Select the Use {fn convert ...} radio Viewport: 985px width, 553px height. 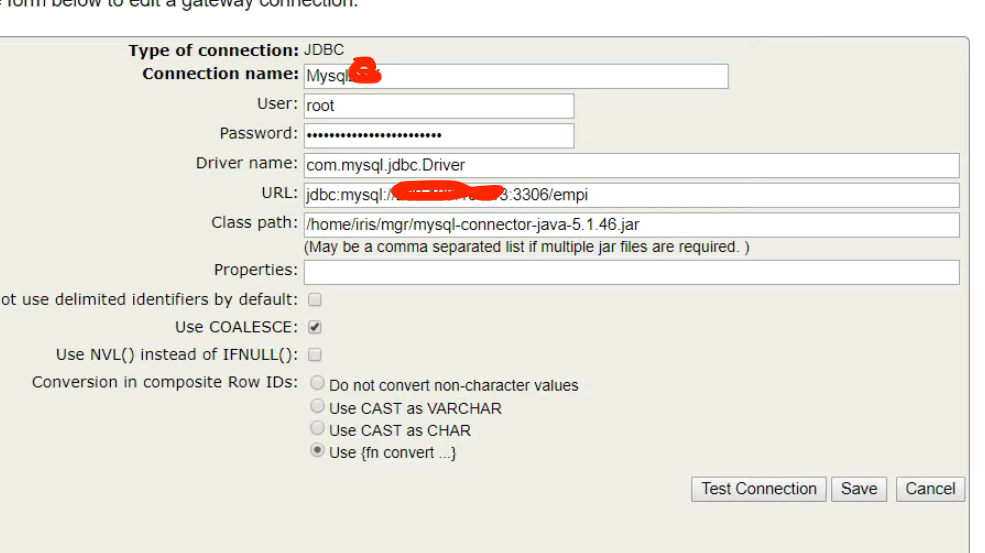318,452
